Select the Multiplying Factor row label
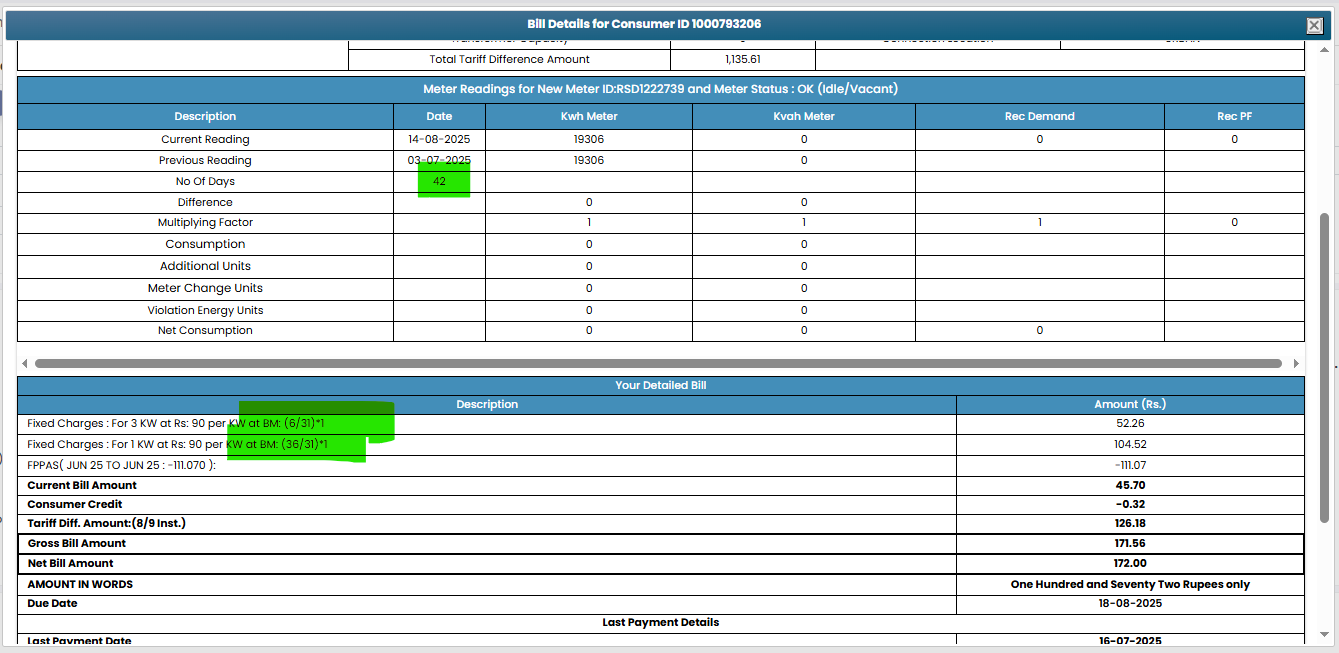The width and height of the screenshot is (1339, 653). (205, 223)
